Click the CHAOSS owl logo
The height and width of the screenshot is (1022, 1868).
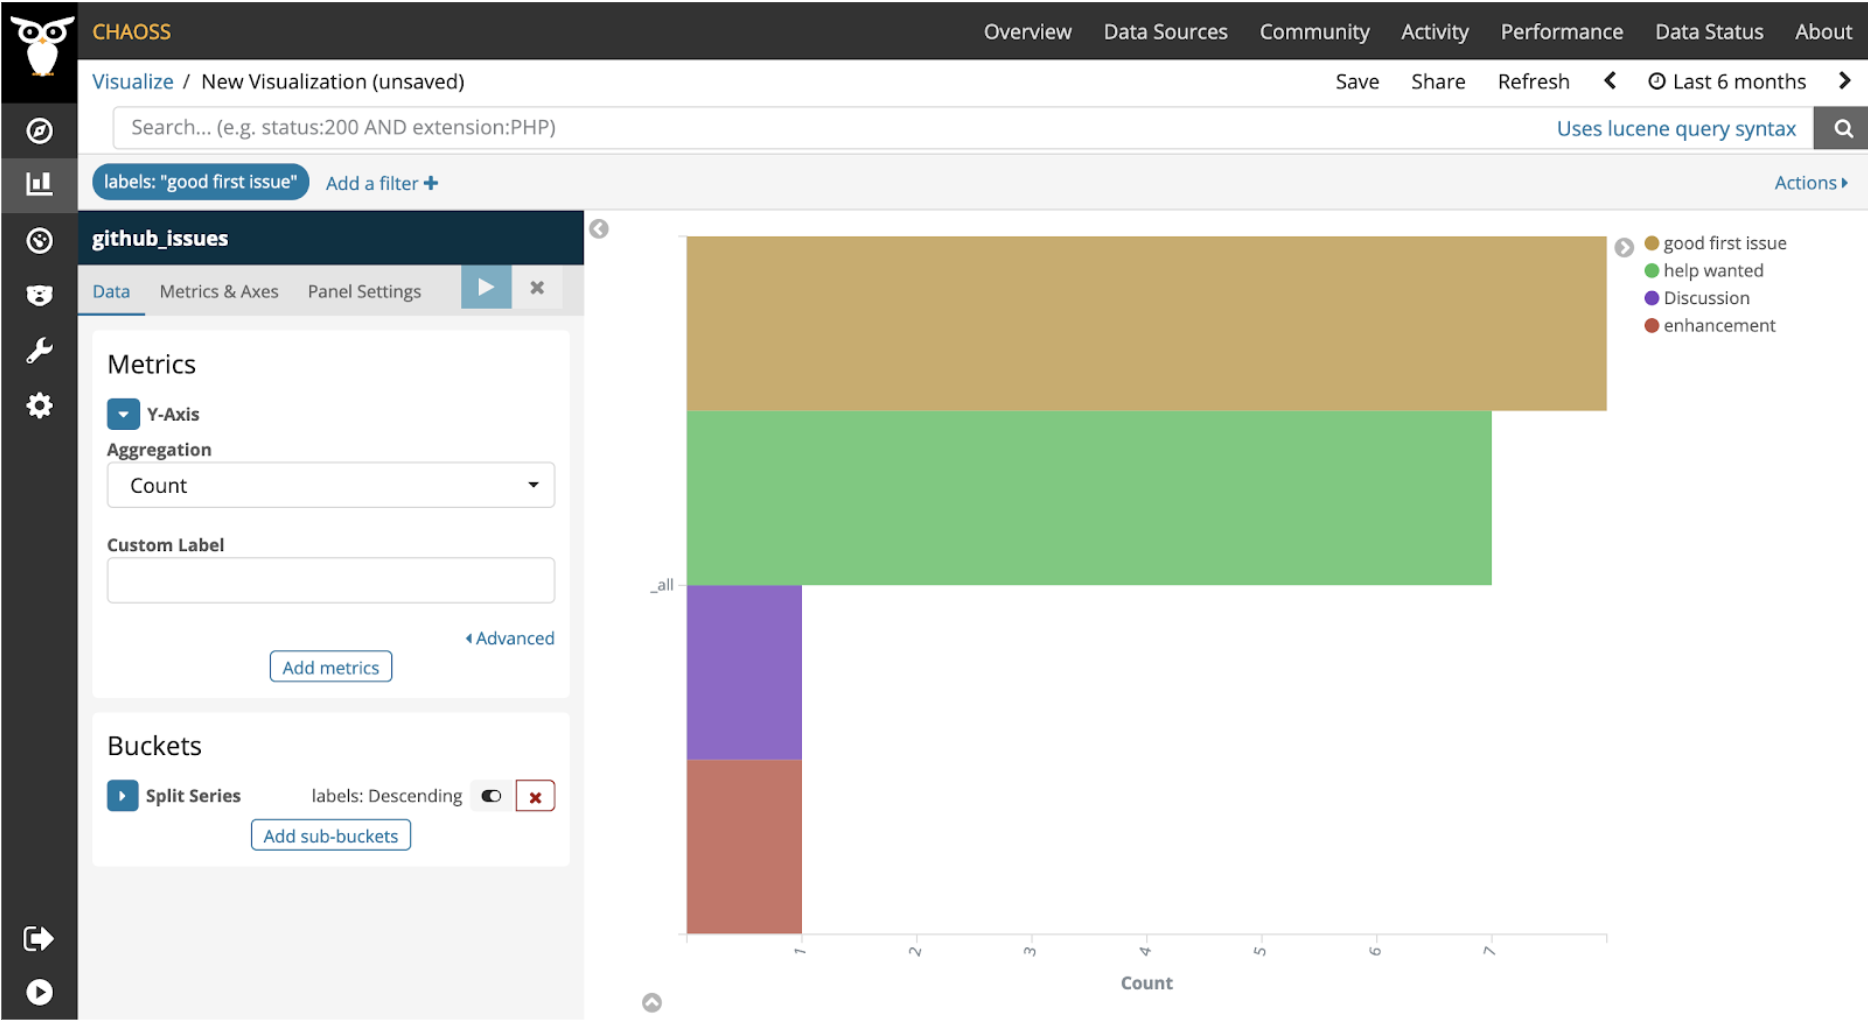40,47
